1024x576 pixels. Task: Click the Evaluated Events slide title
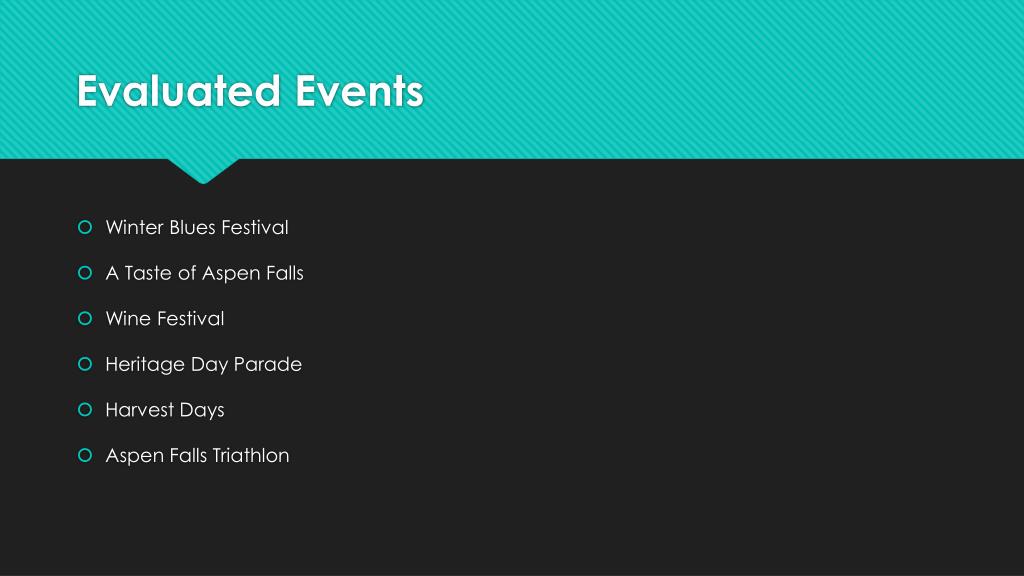point(250,91)
